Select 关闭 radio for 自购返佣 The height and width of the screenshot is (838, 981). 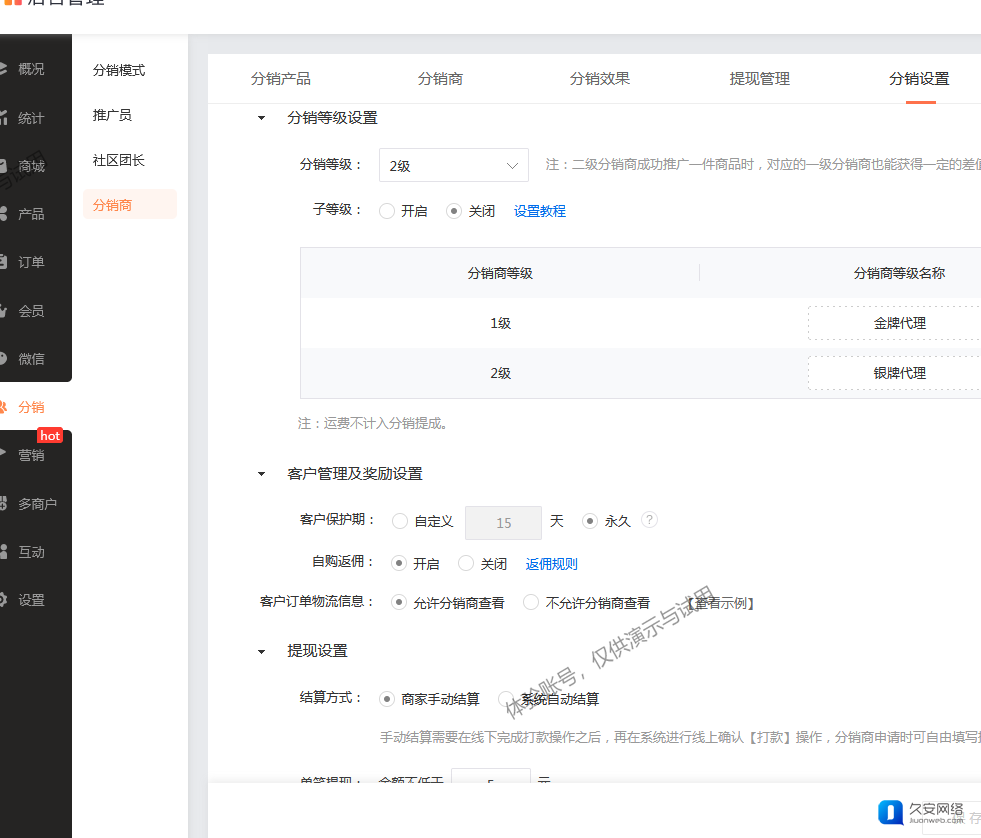click(466, 564)
